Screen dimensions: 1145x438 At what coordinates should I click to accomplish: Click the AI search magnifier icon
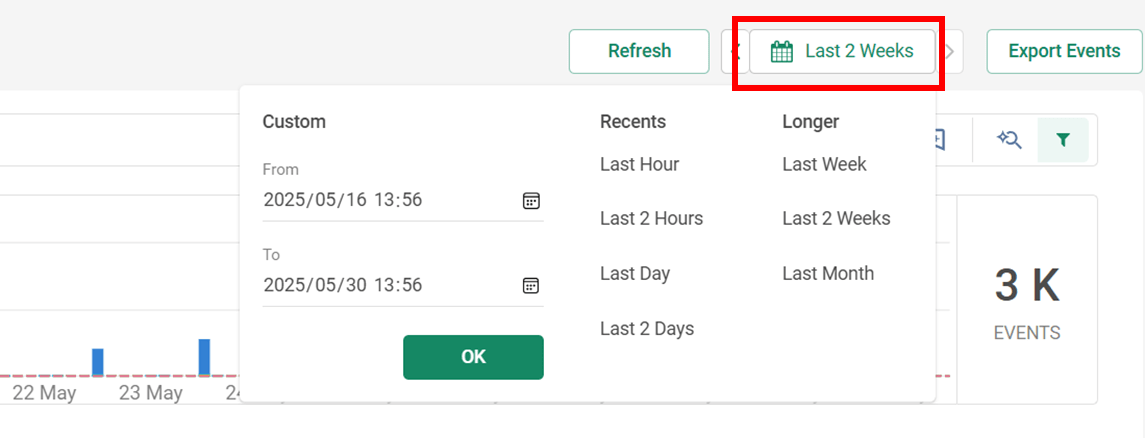(x=1008, y=139)
